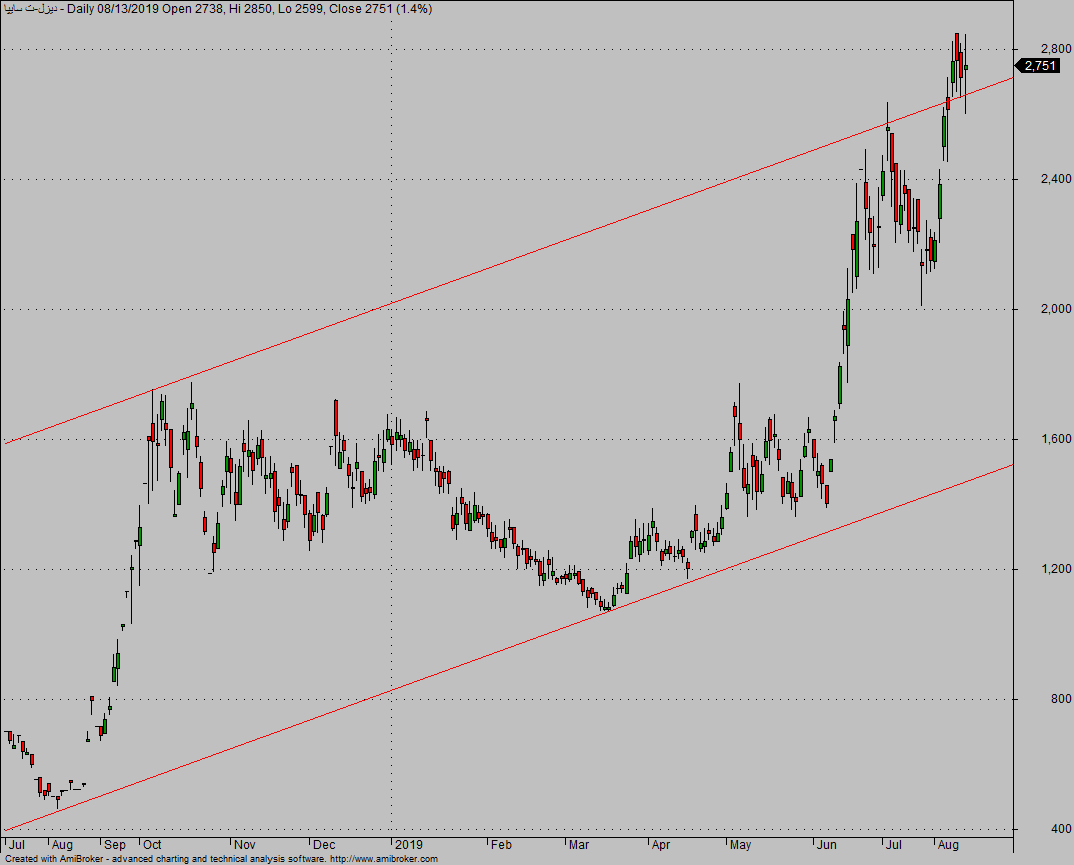Click the 2,800 price axis label
The image size is (1074, 865).
1056,49
